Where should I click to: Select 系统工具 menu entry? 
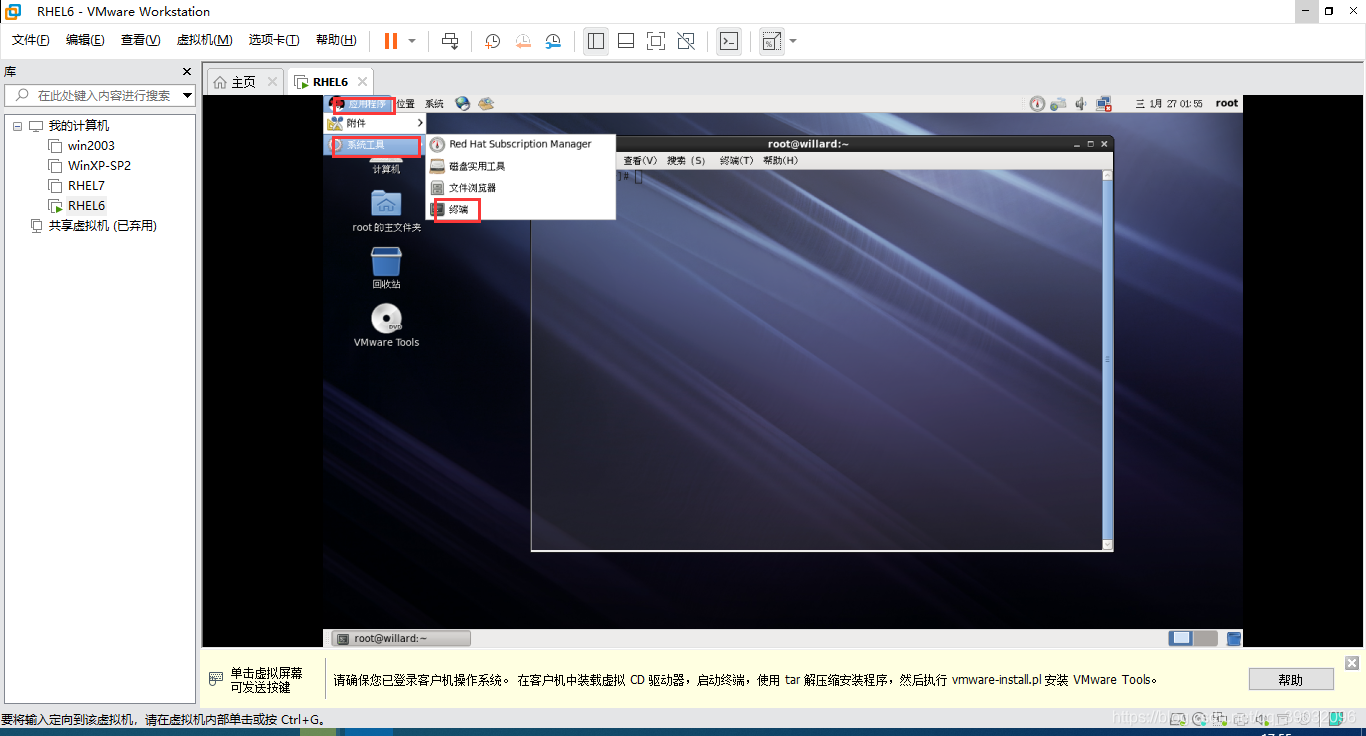376,146
